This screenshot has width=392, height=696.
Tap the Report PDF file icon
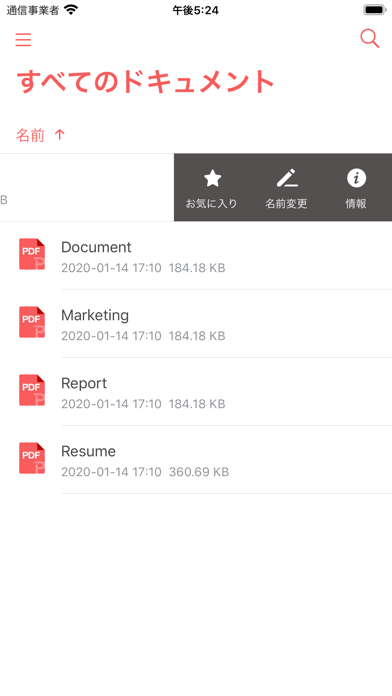coord(32,390)
